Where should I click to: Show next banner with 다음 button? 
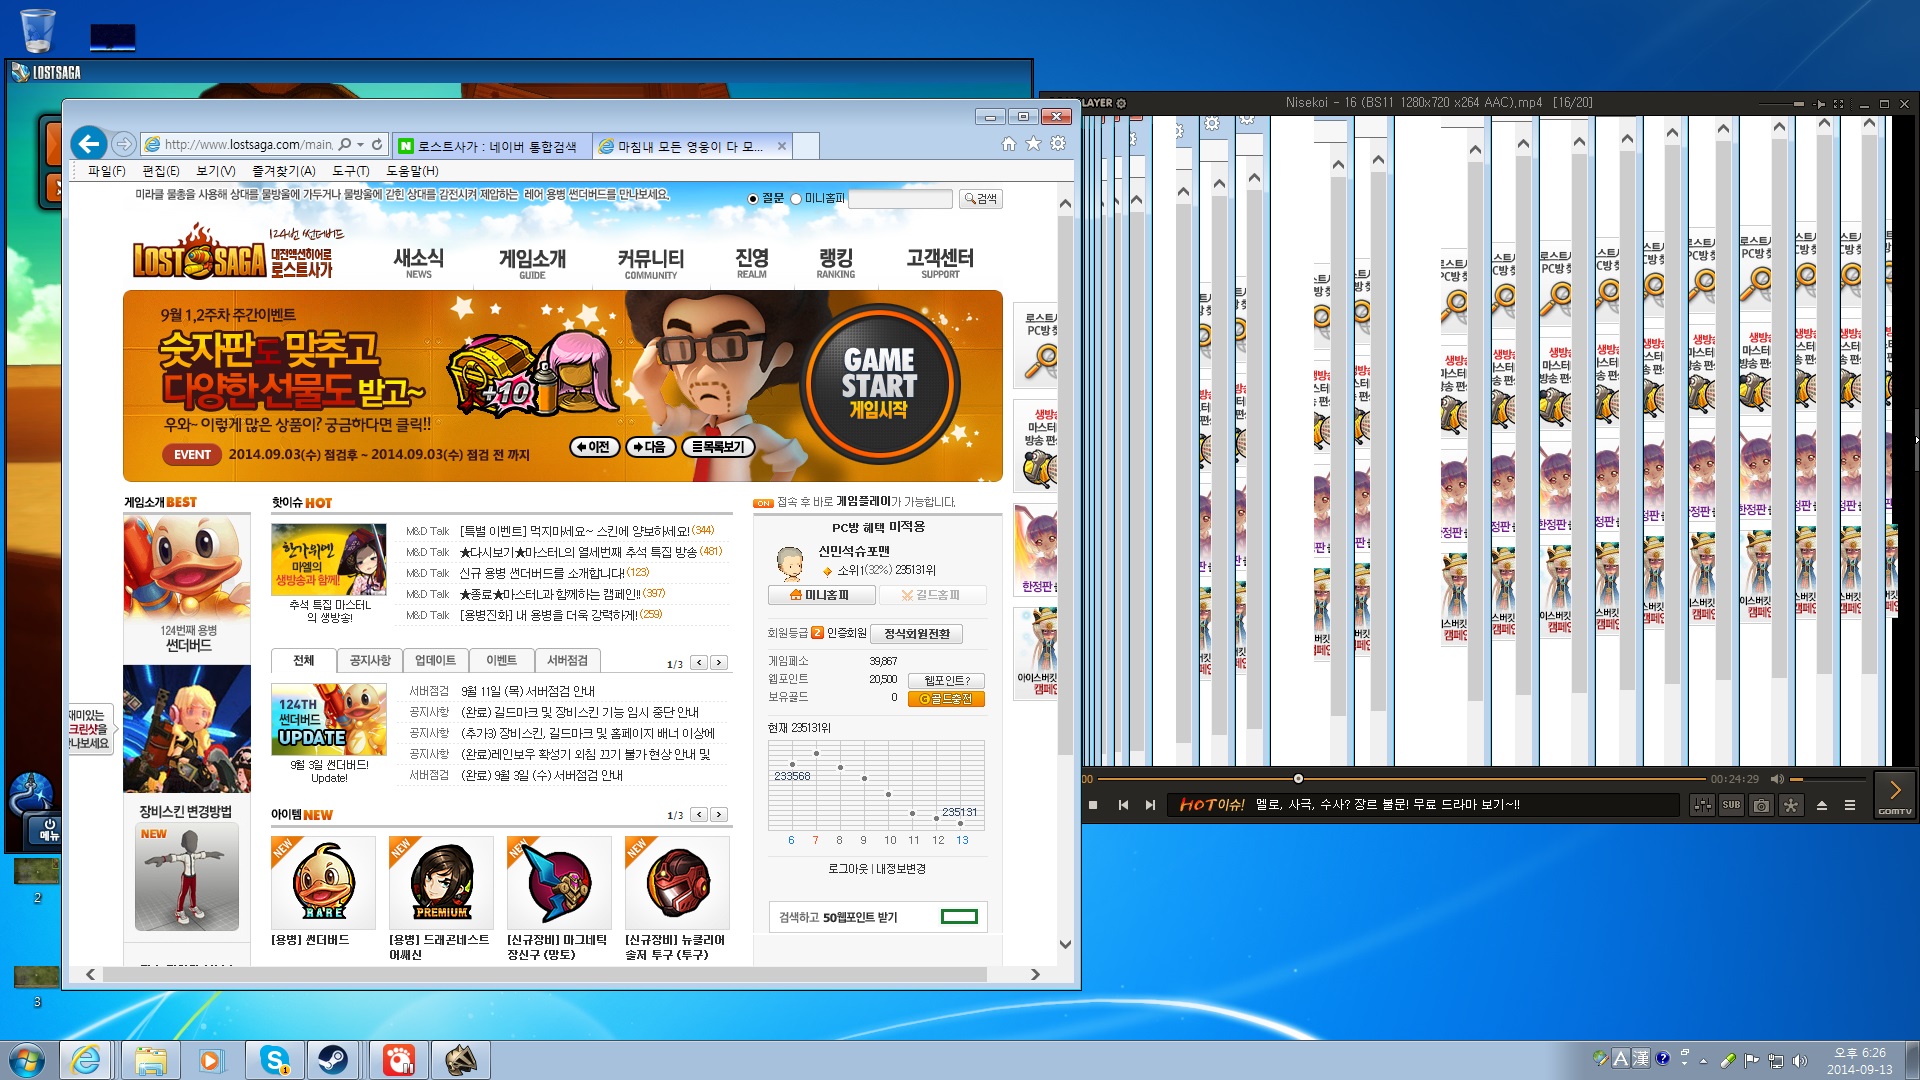[x=650, y=447]
